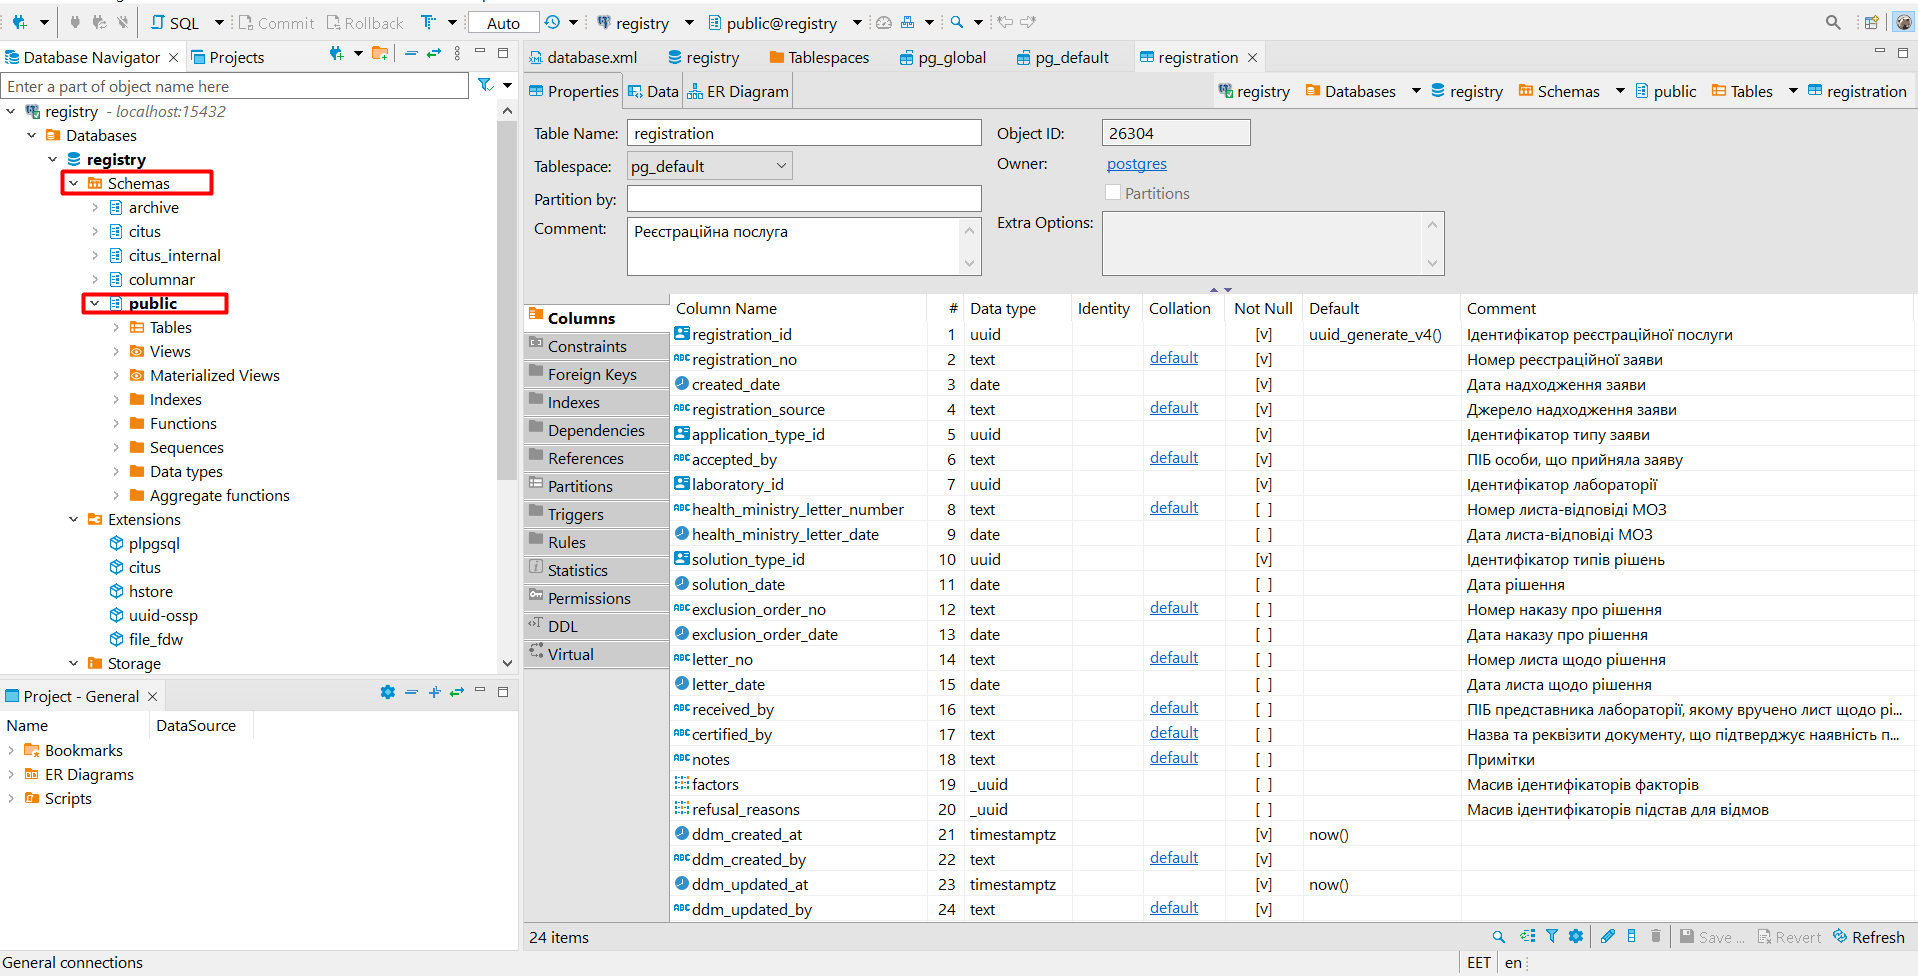Enable the Partitions checkbox
1918x976 pixels.
(x=1113, y=192)
